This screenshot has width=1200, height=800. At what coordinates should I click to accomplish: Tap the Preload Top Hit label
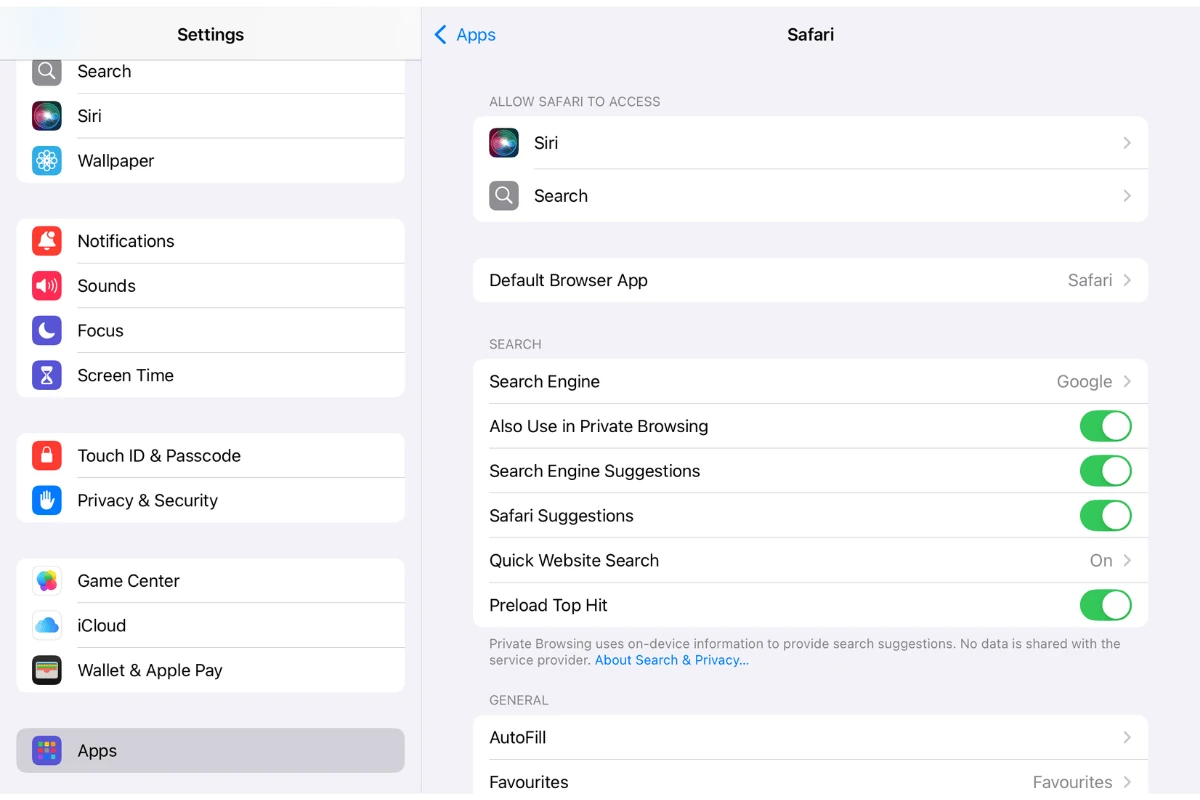(x=548, y=605)
